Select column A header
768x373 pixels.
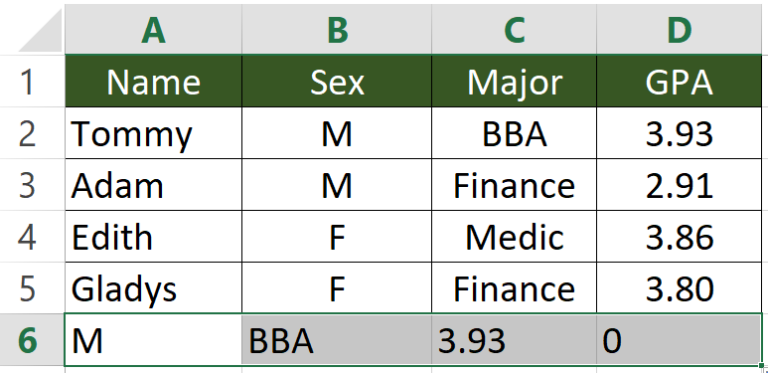153,29
